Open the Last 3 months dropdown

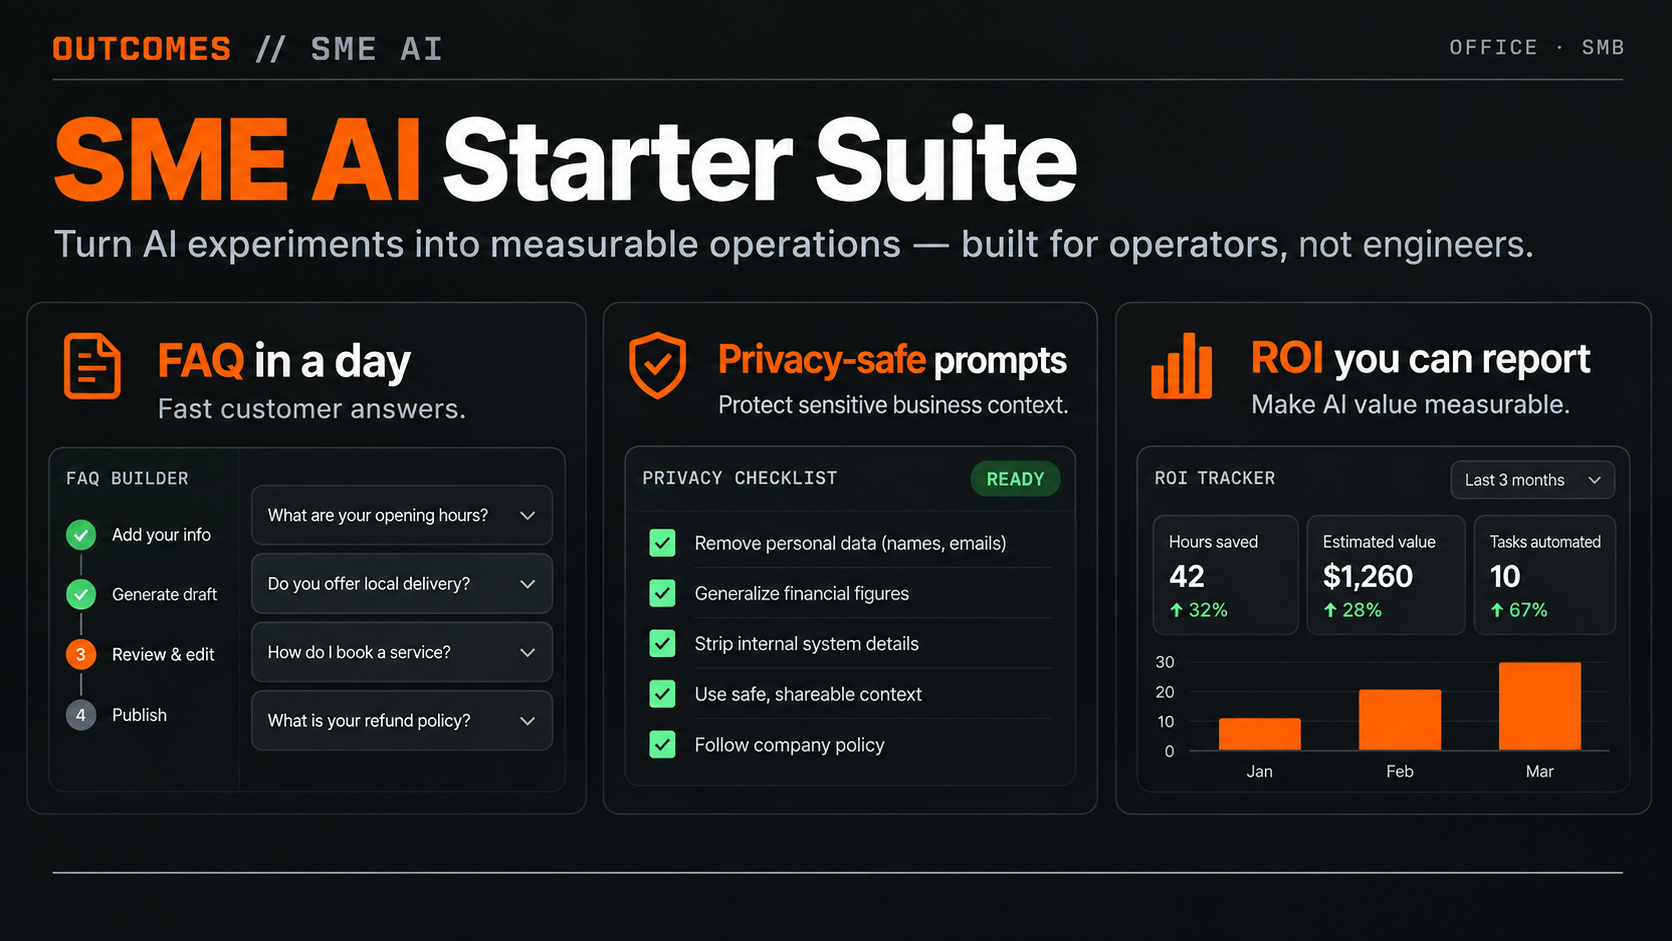(1532, 480)
